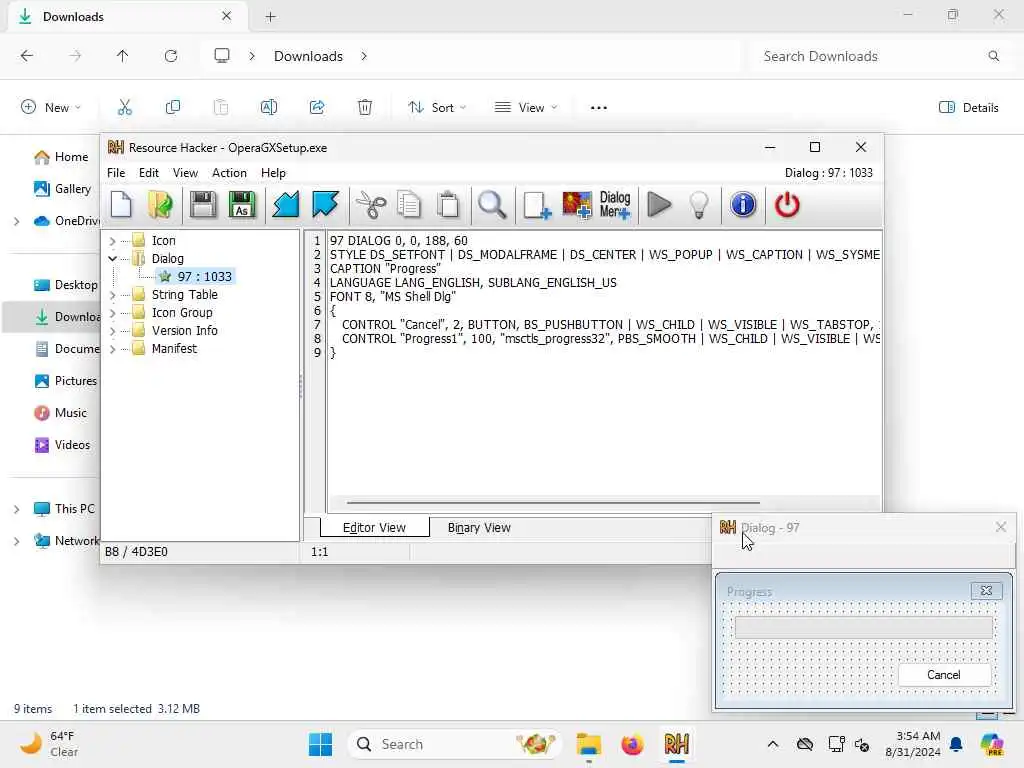Expand the Version Info node
The height and width of the screenshot is (768, 1024).
(x=112, y=331)
